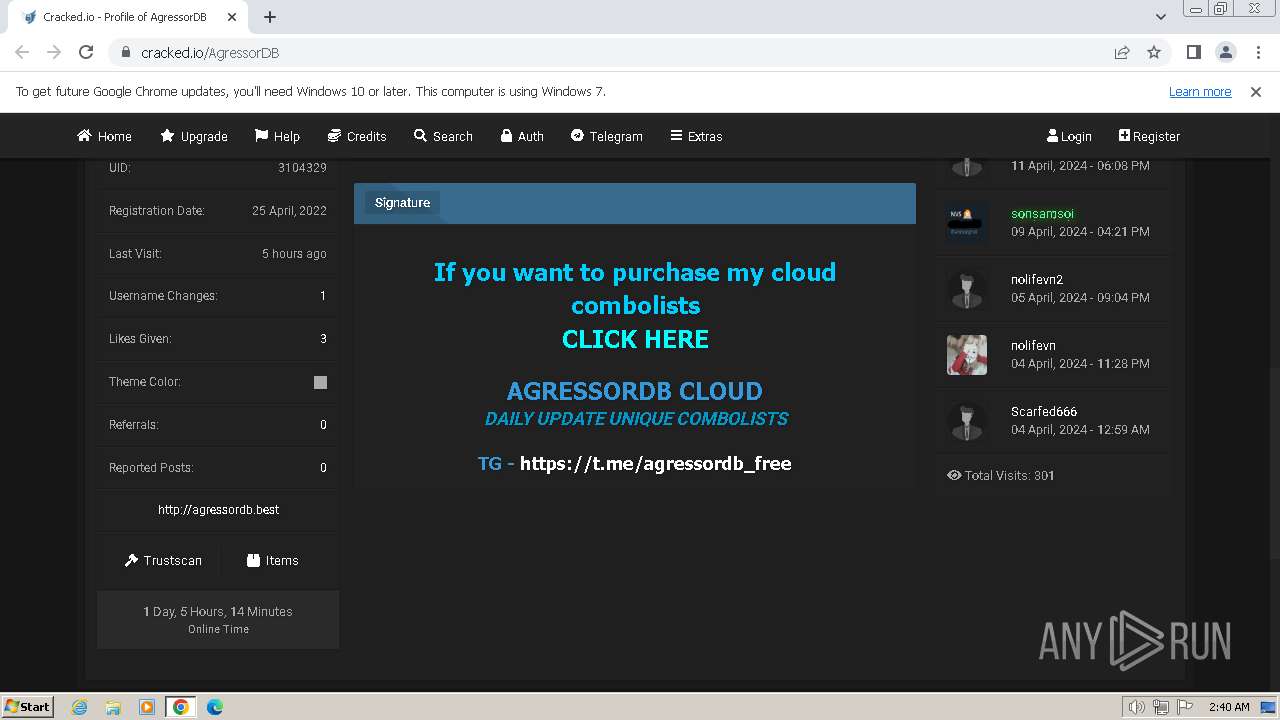Click the Last Visit 5 hours ago value

(294, 254)
